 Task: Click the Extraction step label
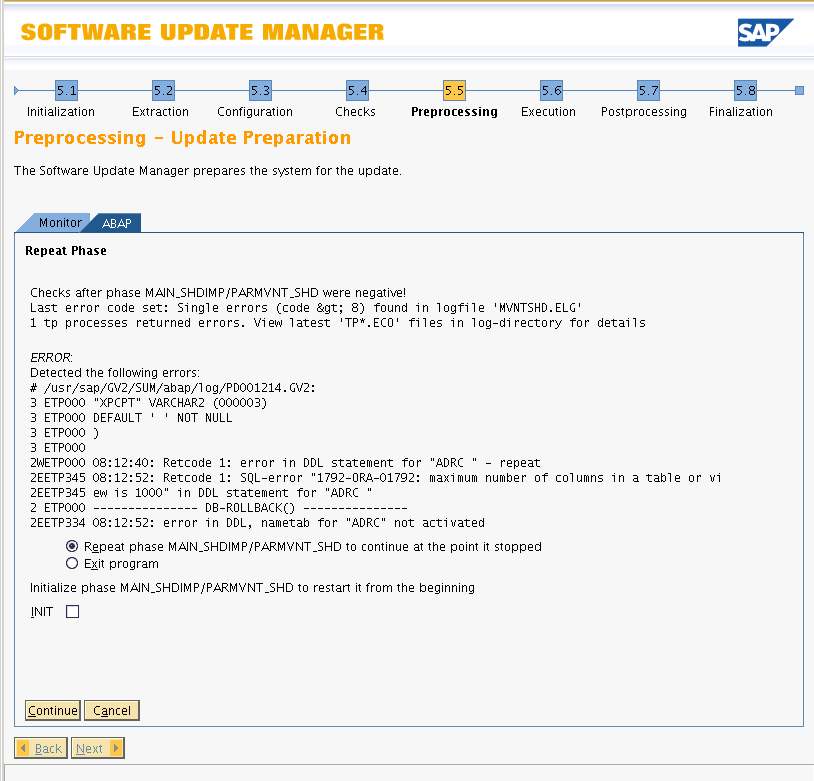point(160,112)
